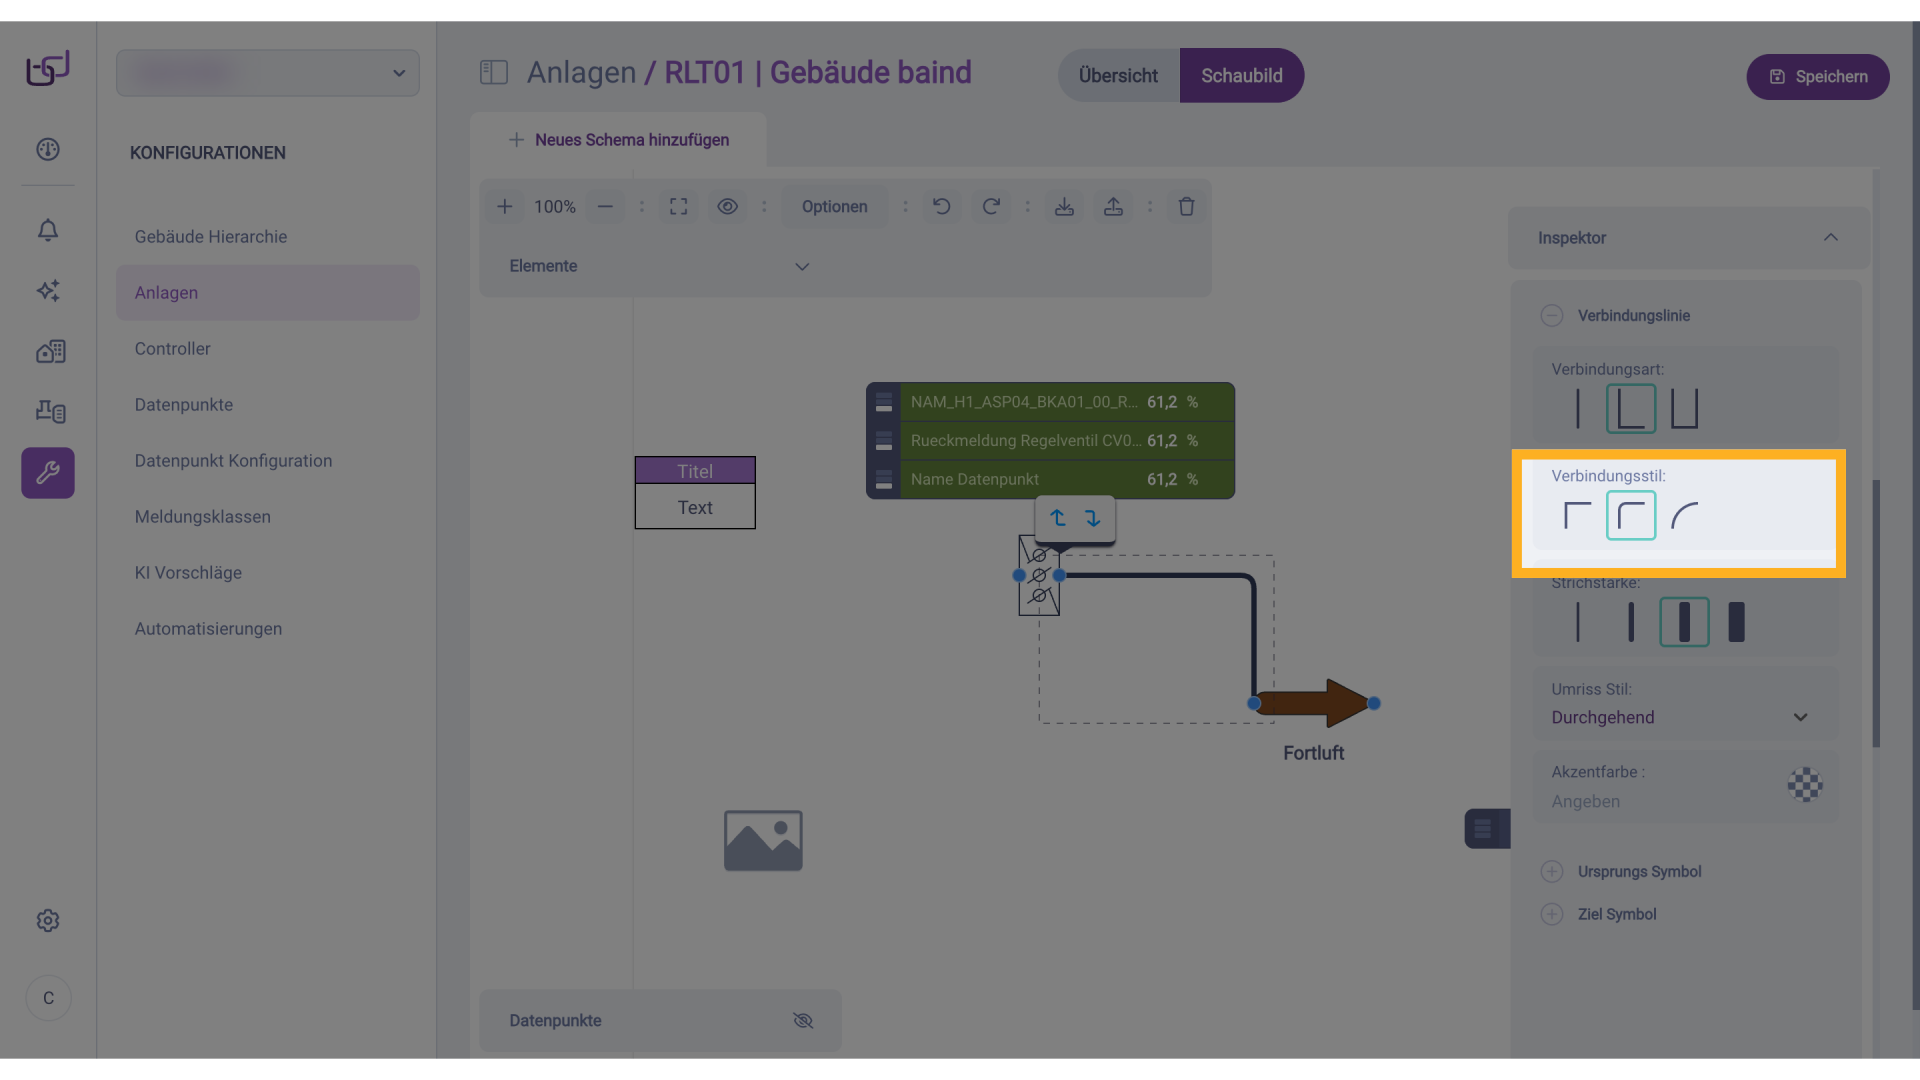This screenshot has height=1080, width=1920.
Task: Open the bell notifications sidebar icon
Action: (x=48, y=230)
